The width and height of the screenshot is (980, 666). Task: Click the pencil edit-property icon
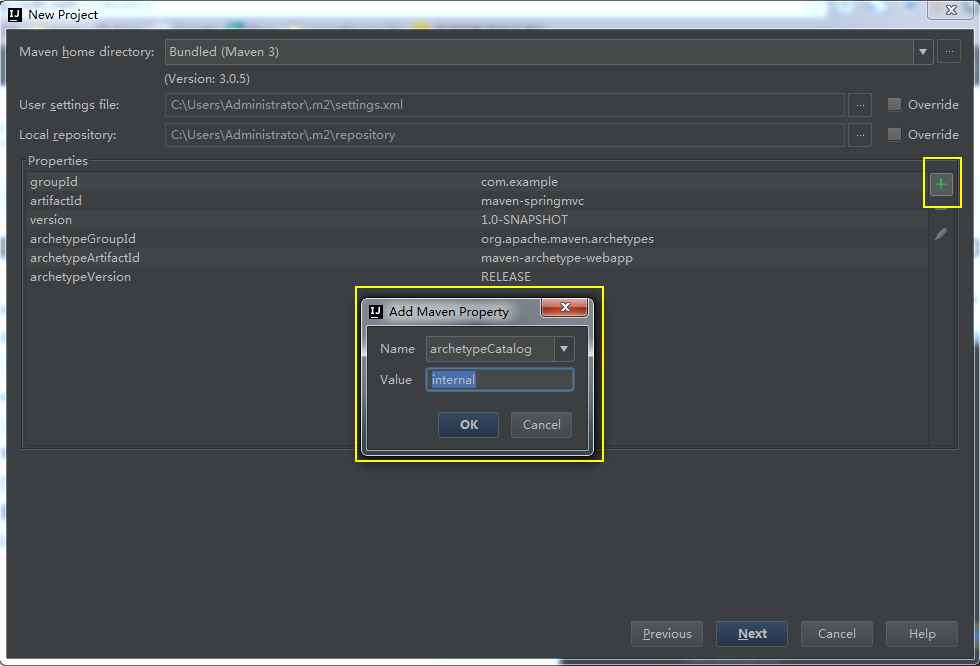pos(941,234)
